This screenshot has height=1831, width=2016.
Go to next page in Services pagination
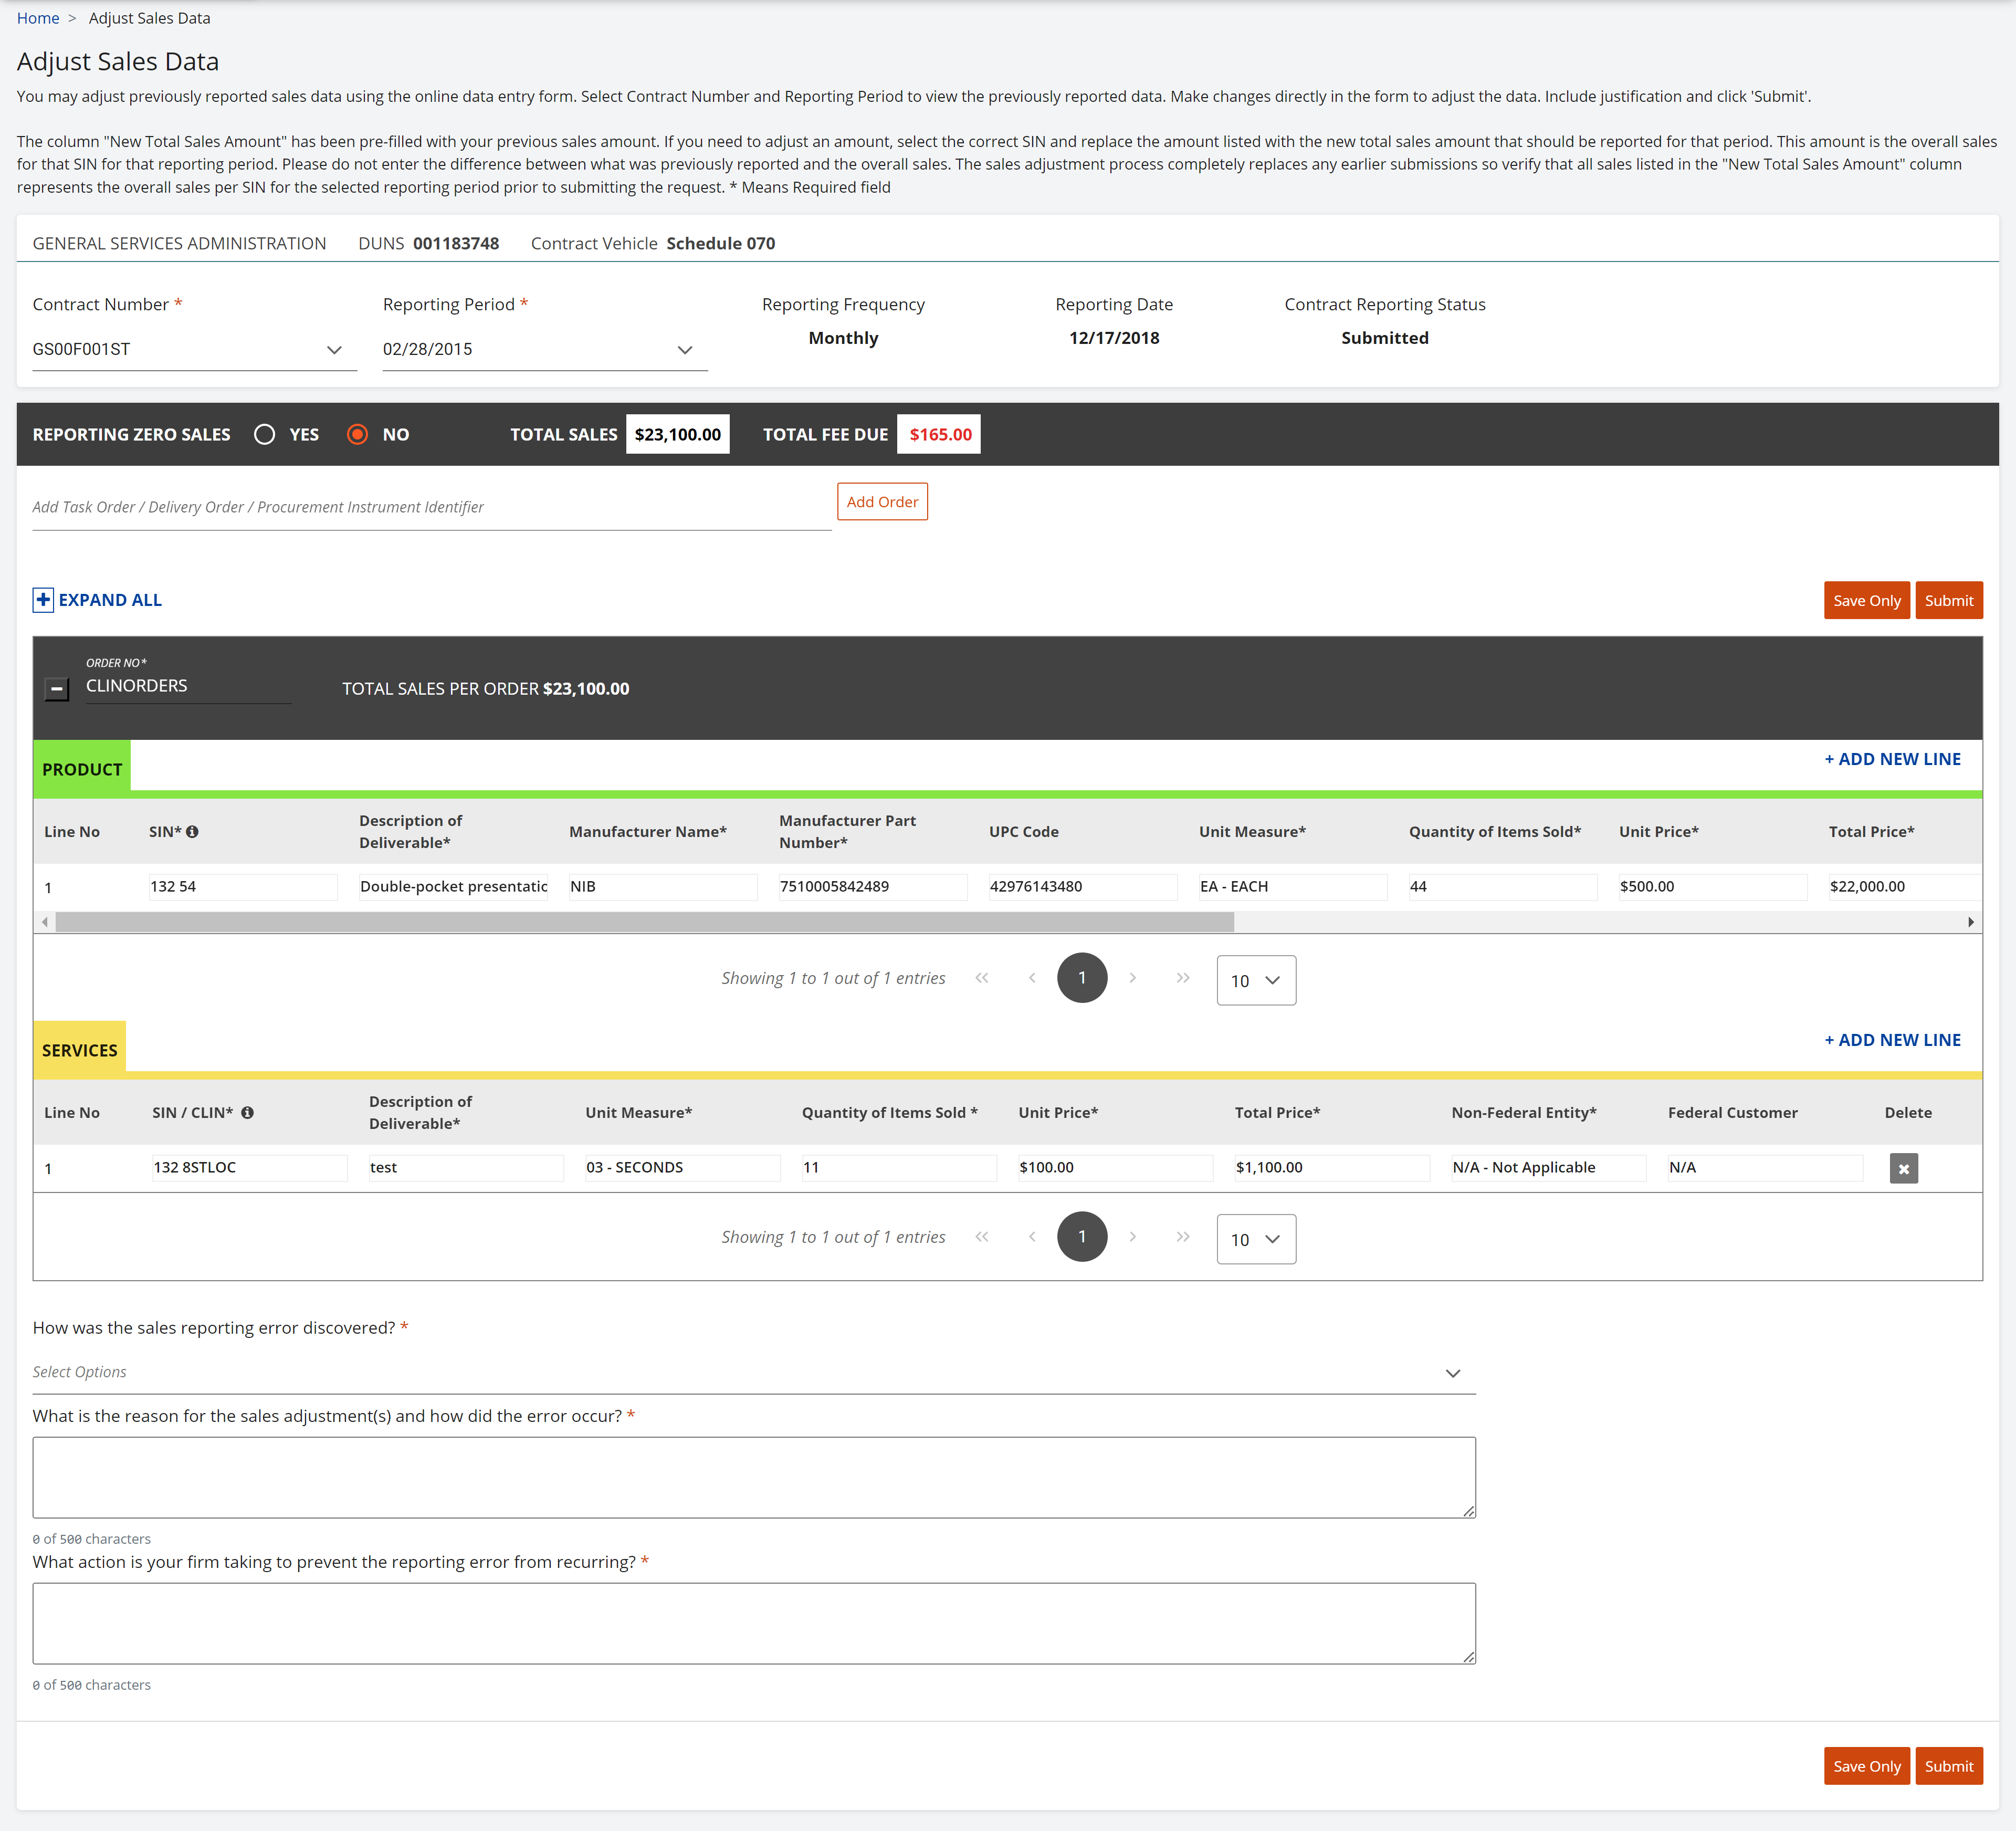(x=1132, y=1237)
